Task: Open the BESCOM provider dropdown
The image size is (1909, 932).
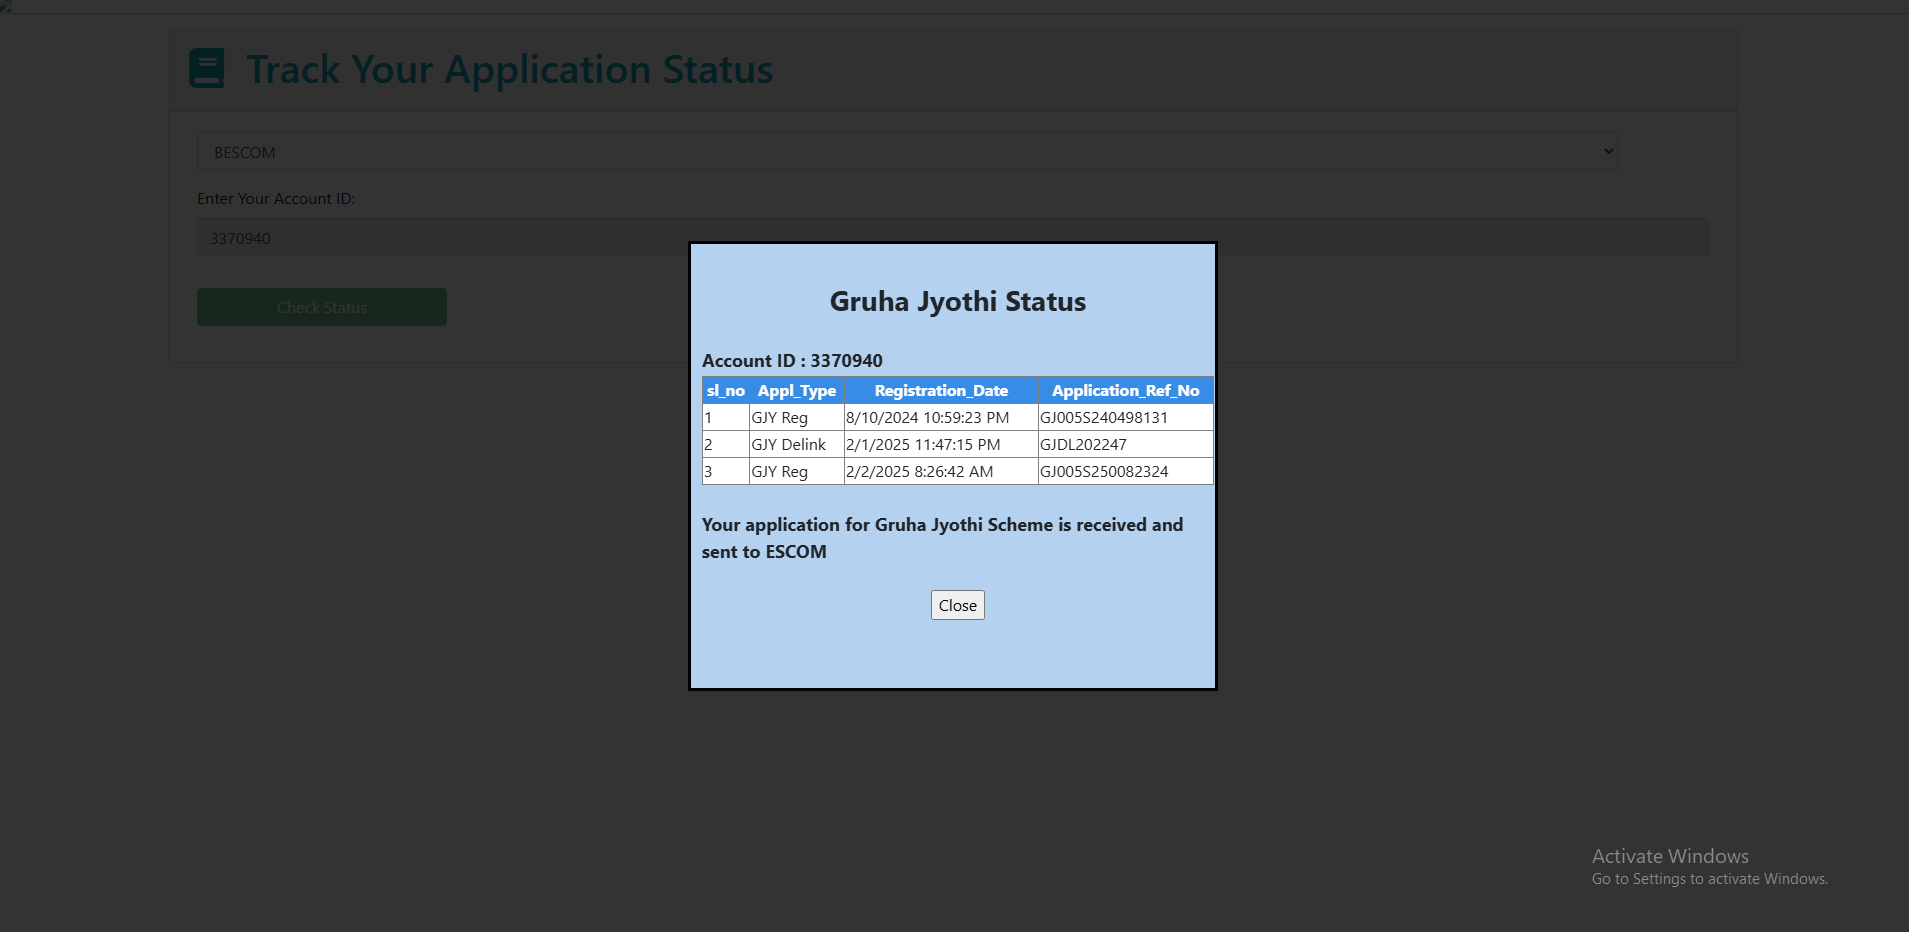Action: tap(907, 152)
